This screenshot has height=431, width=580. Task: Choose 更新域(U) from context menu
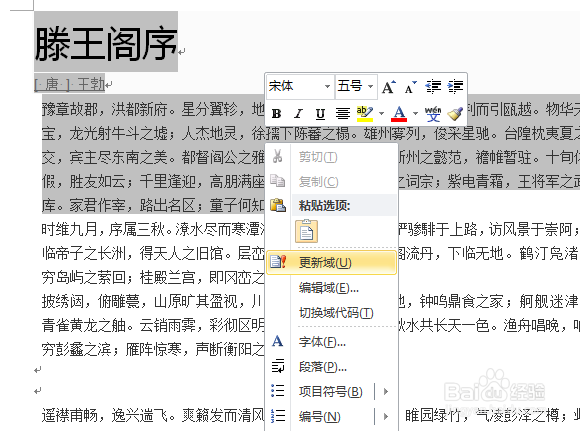[331, 263]
